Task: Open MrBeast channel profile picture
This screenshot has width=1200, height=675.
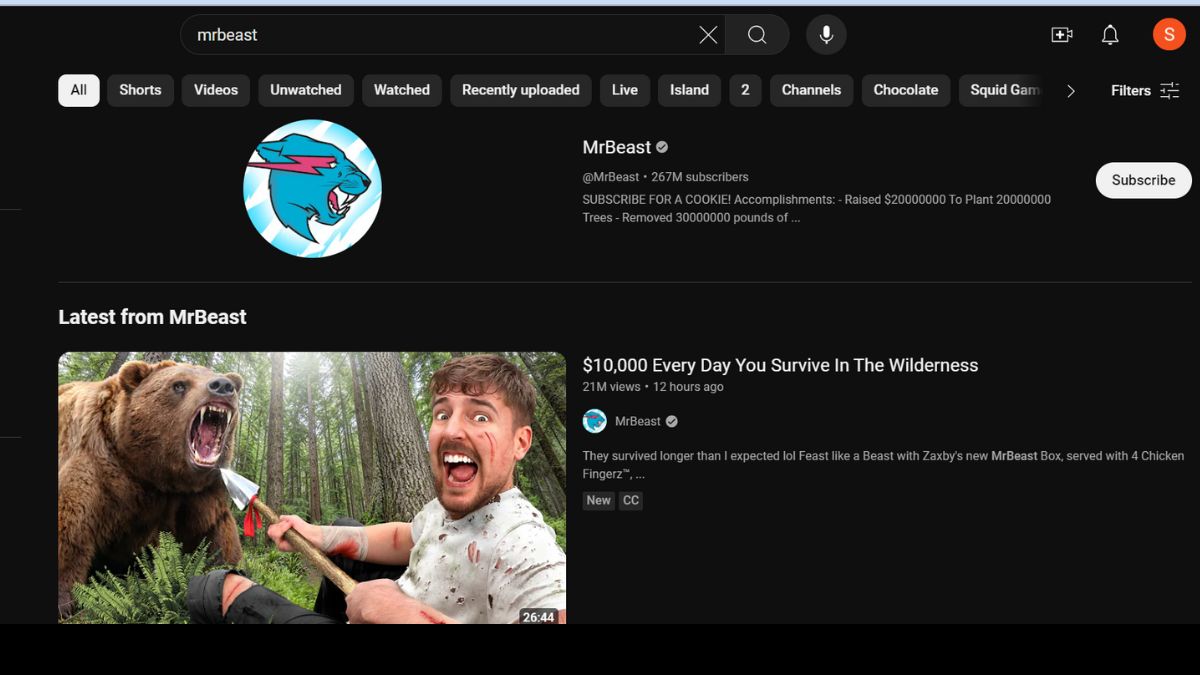Action: 312,189
